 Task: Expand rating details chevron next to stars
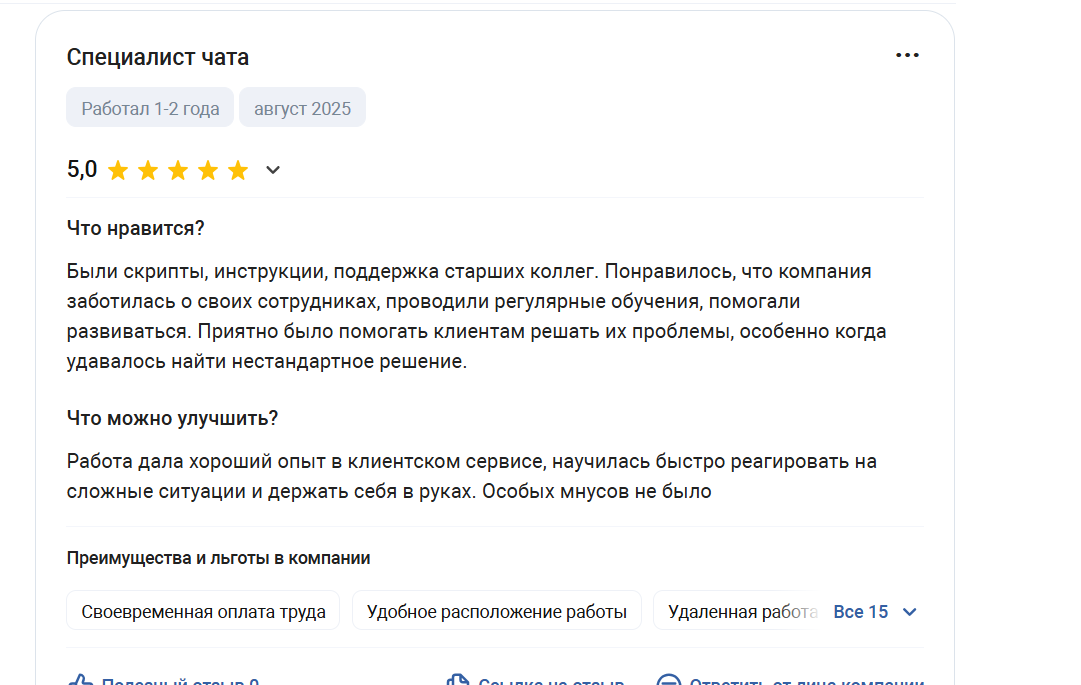273,170
